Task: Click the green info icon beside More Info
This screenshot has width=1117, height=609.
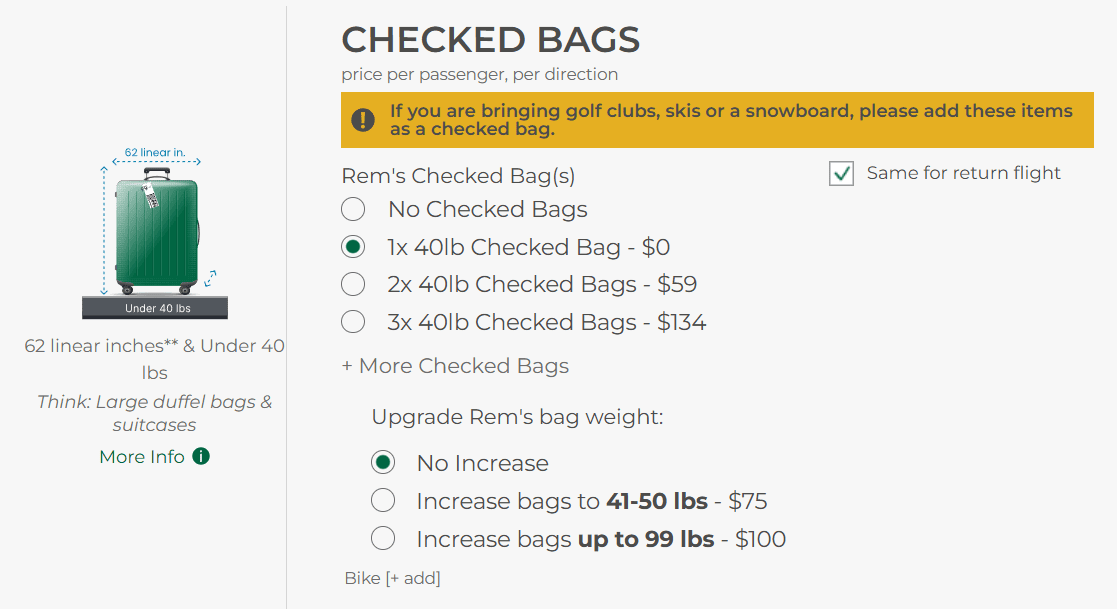Action: click(x=201, y=456)
